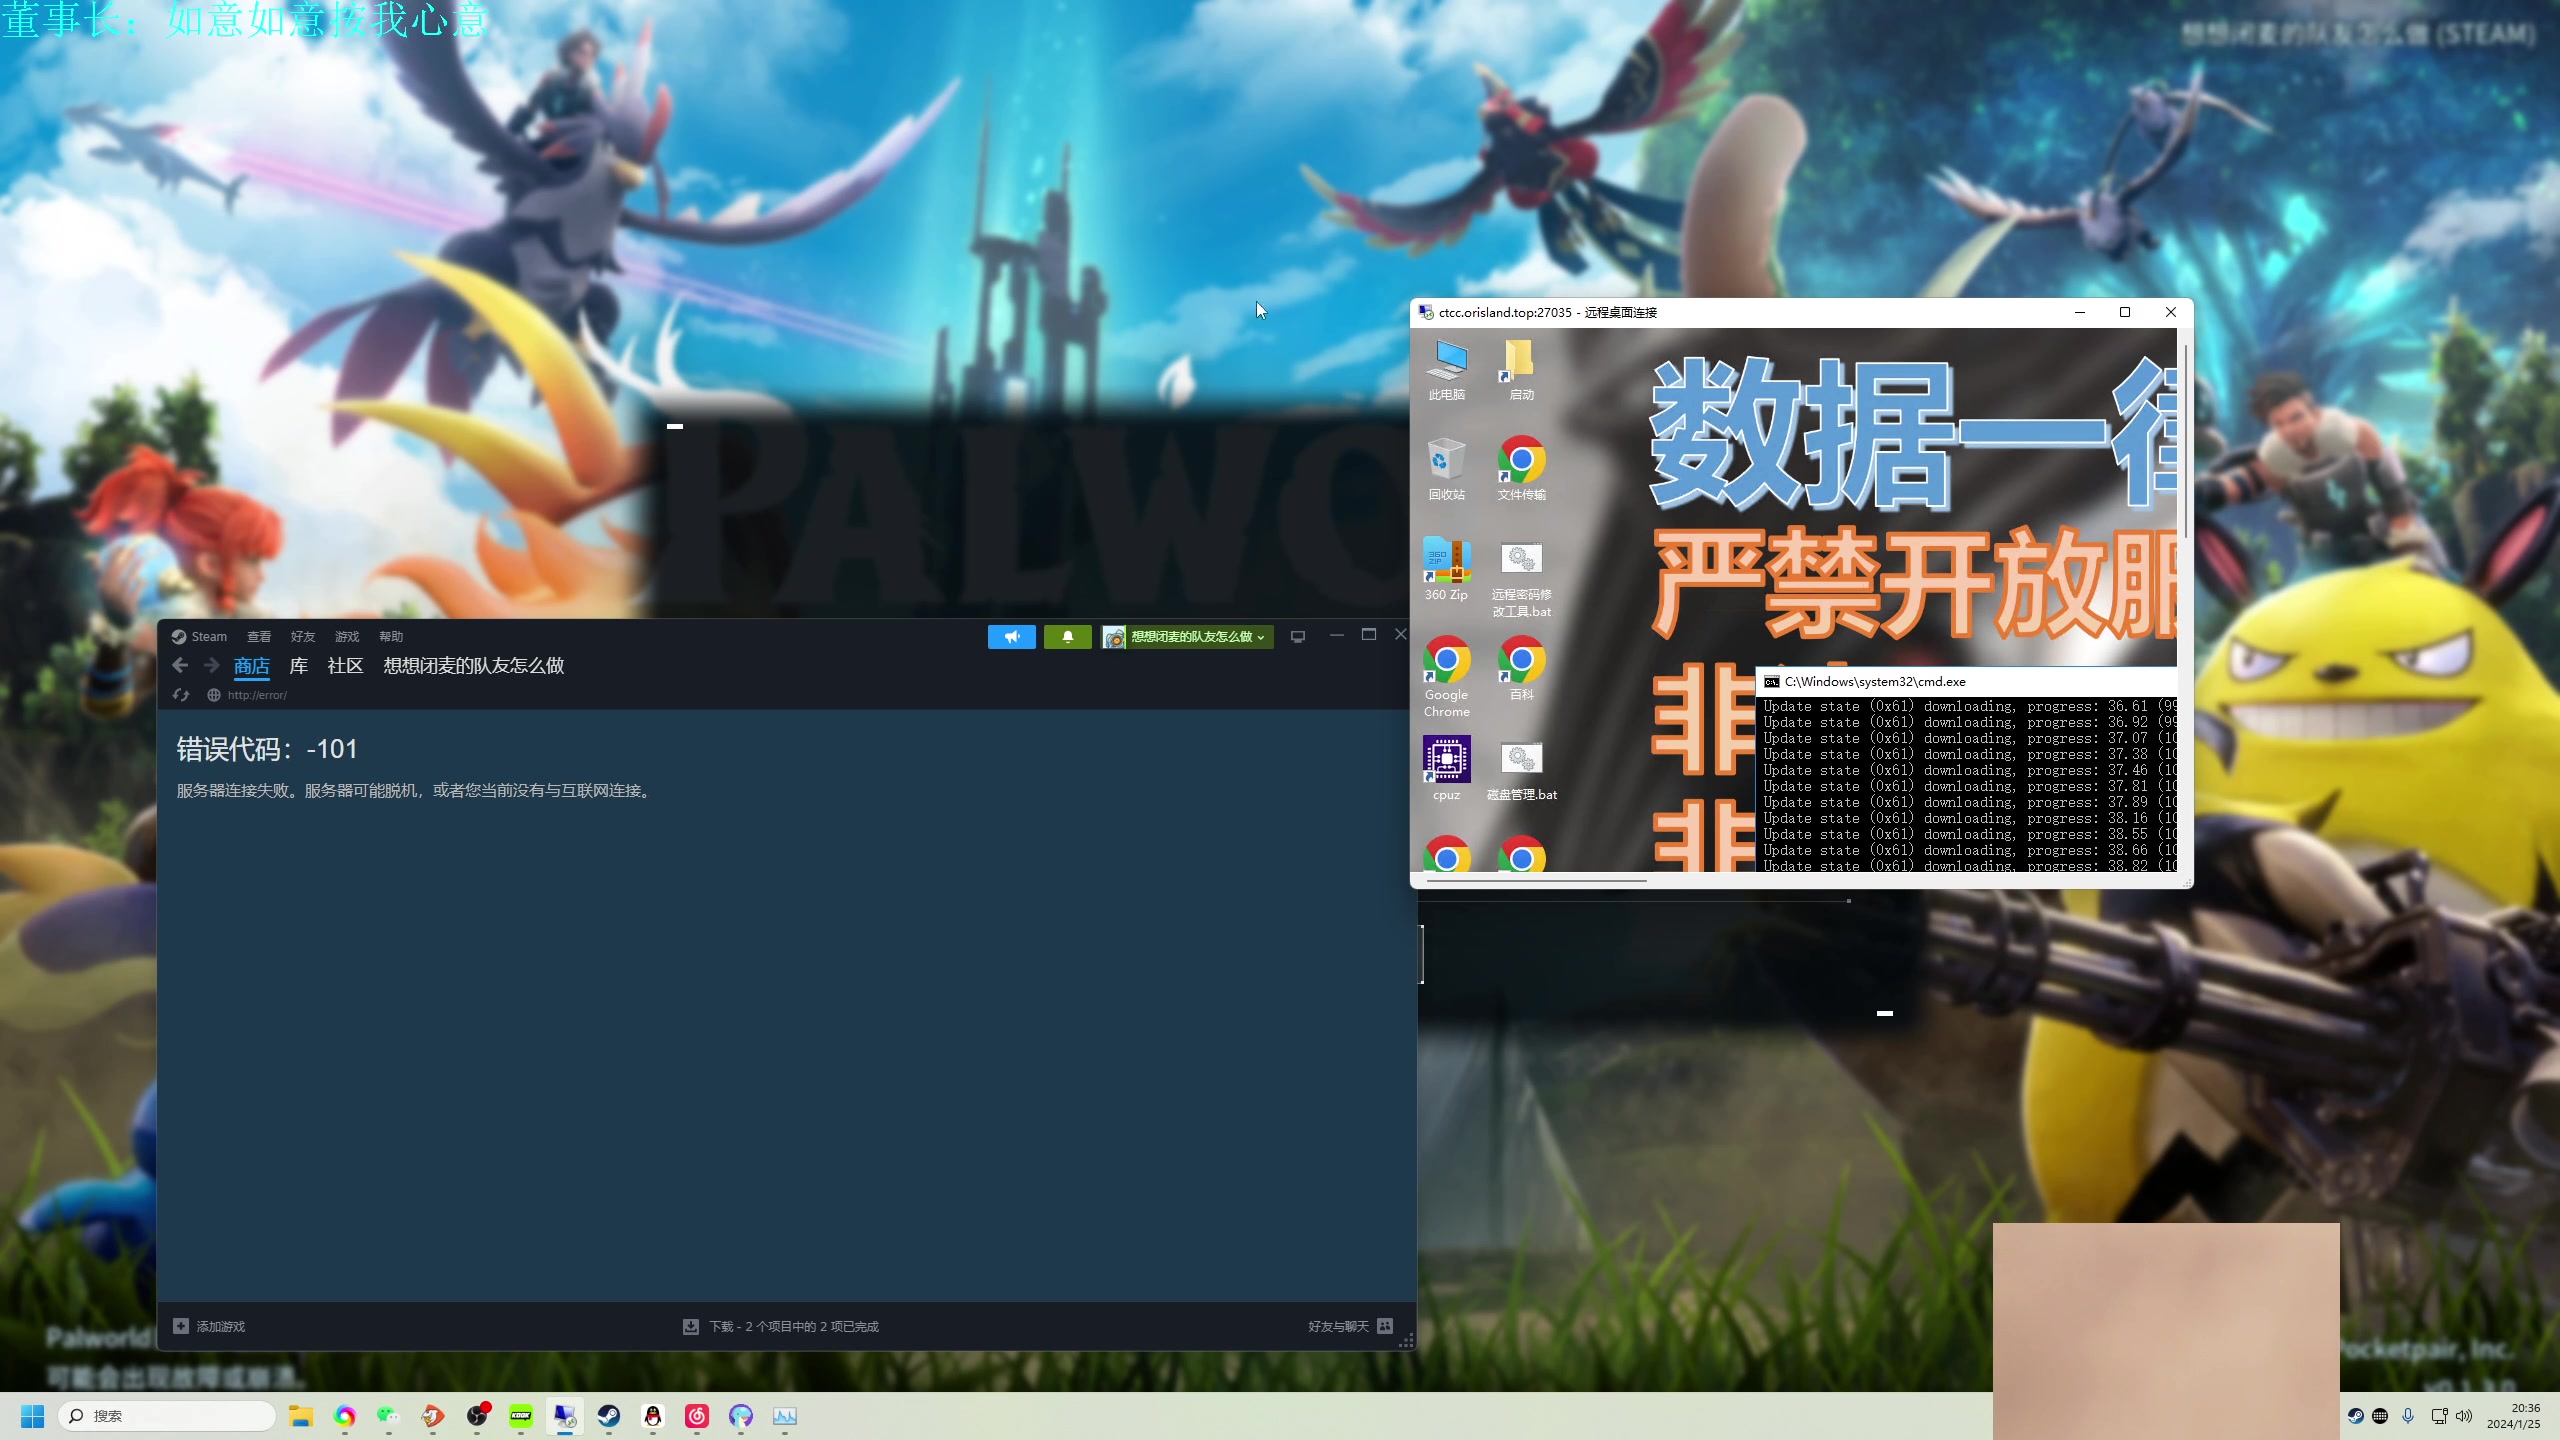Select 远程密码修改工具.bat in remote desktop
Viewport: 2560px width, 1440px height.
(1521, 579)
